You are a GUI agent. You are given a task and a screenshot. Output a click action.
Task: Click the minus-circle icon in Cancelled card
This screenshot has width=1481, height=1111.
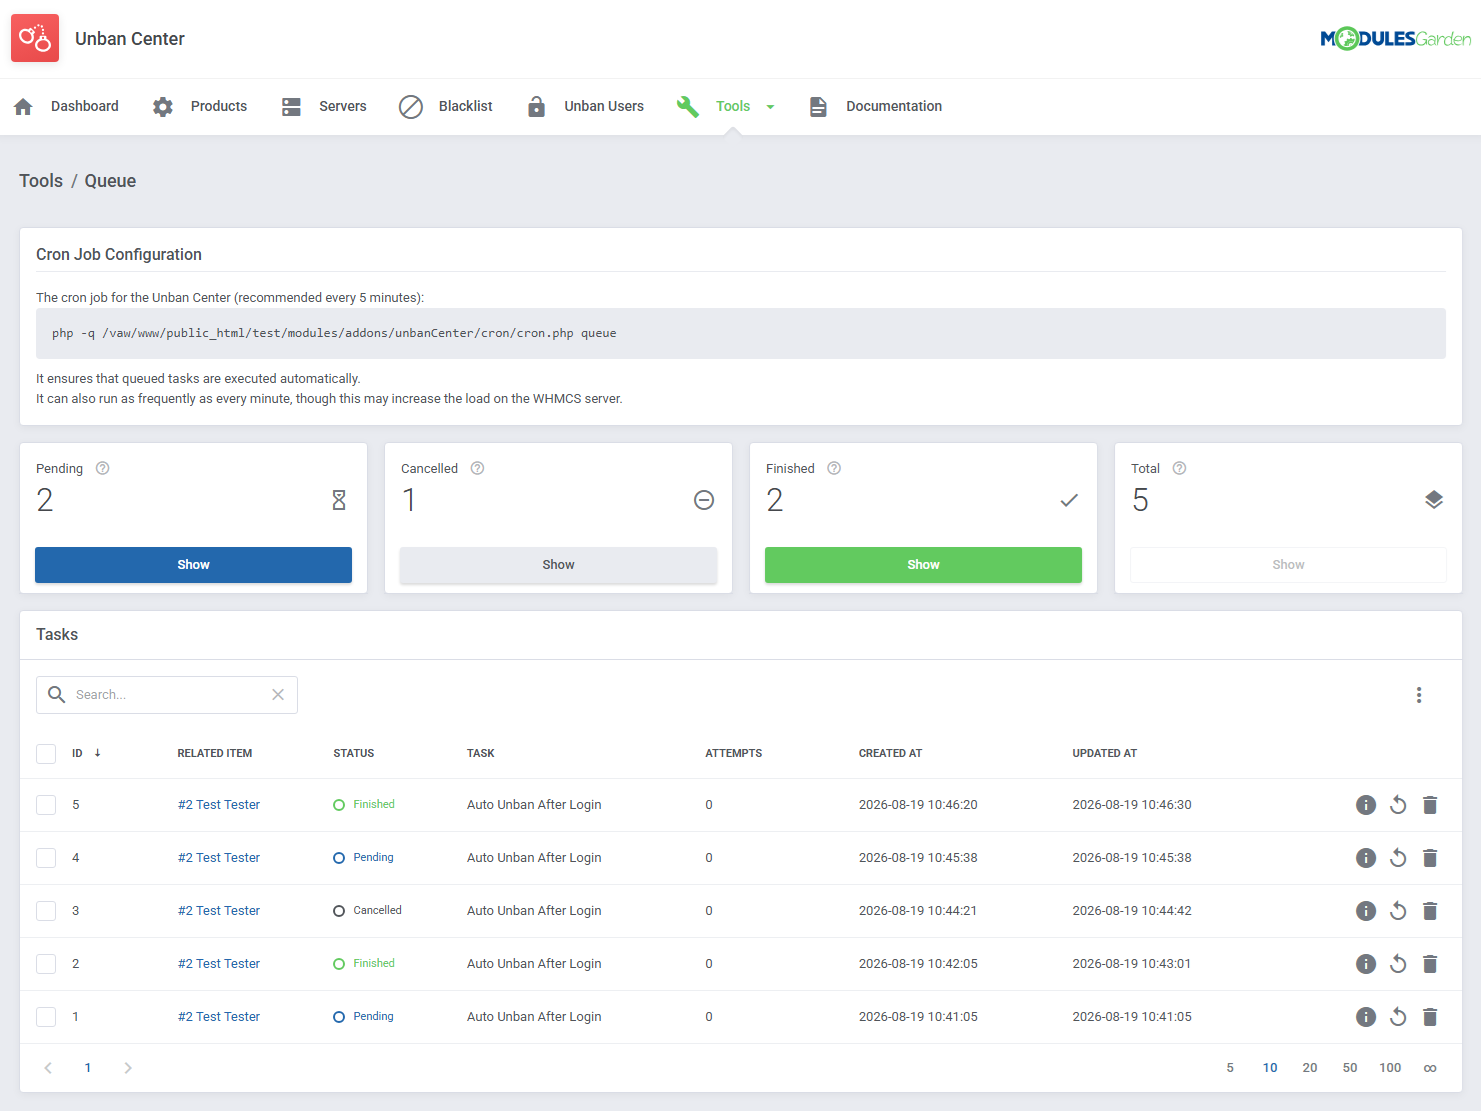[x=704, y=500]
